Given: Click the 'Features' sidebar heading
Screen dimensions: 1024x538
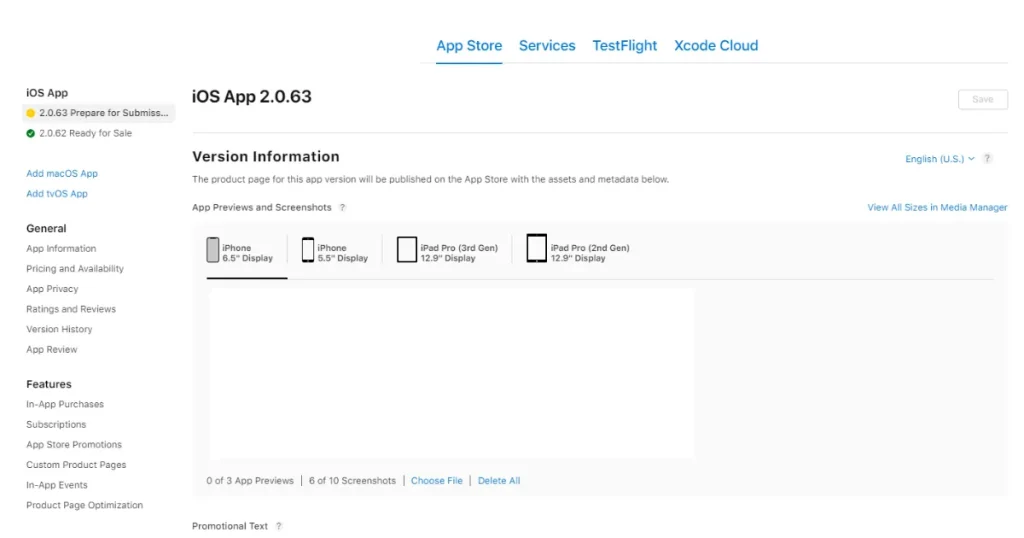Looking at the screenshot, I should pyautogui.click(x=48, y=385).
